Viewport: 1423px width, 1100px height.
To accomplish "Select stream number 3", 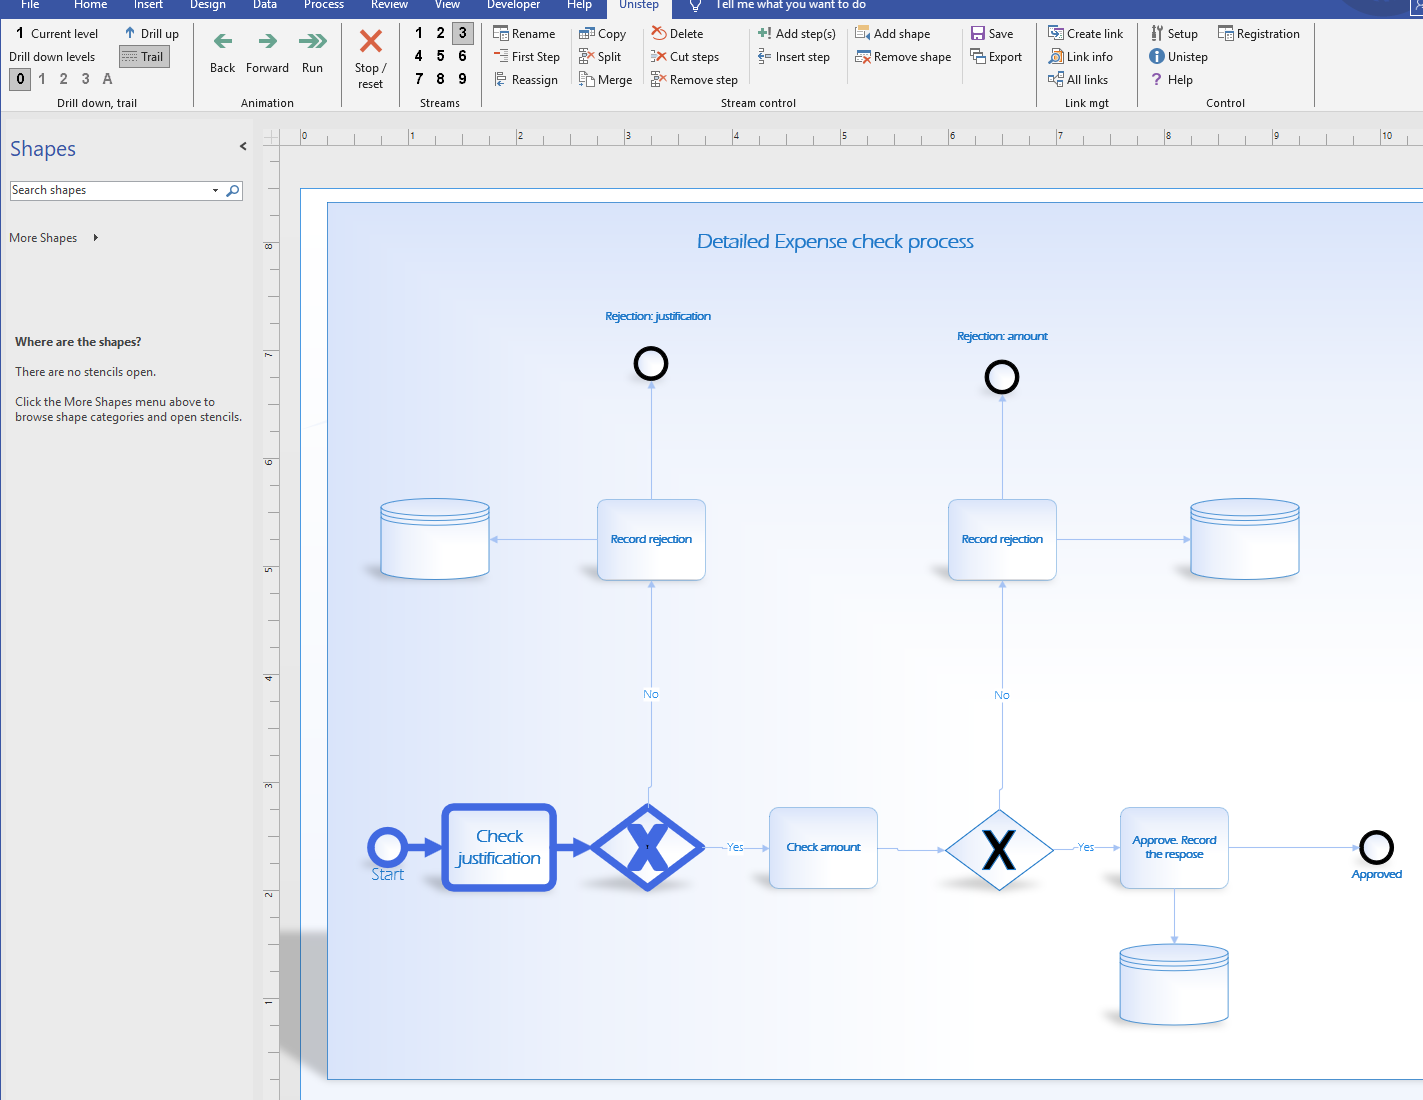I will (462, 33).
